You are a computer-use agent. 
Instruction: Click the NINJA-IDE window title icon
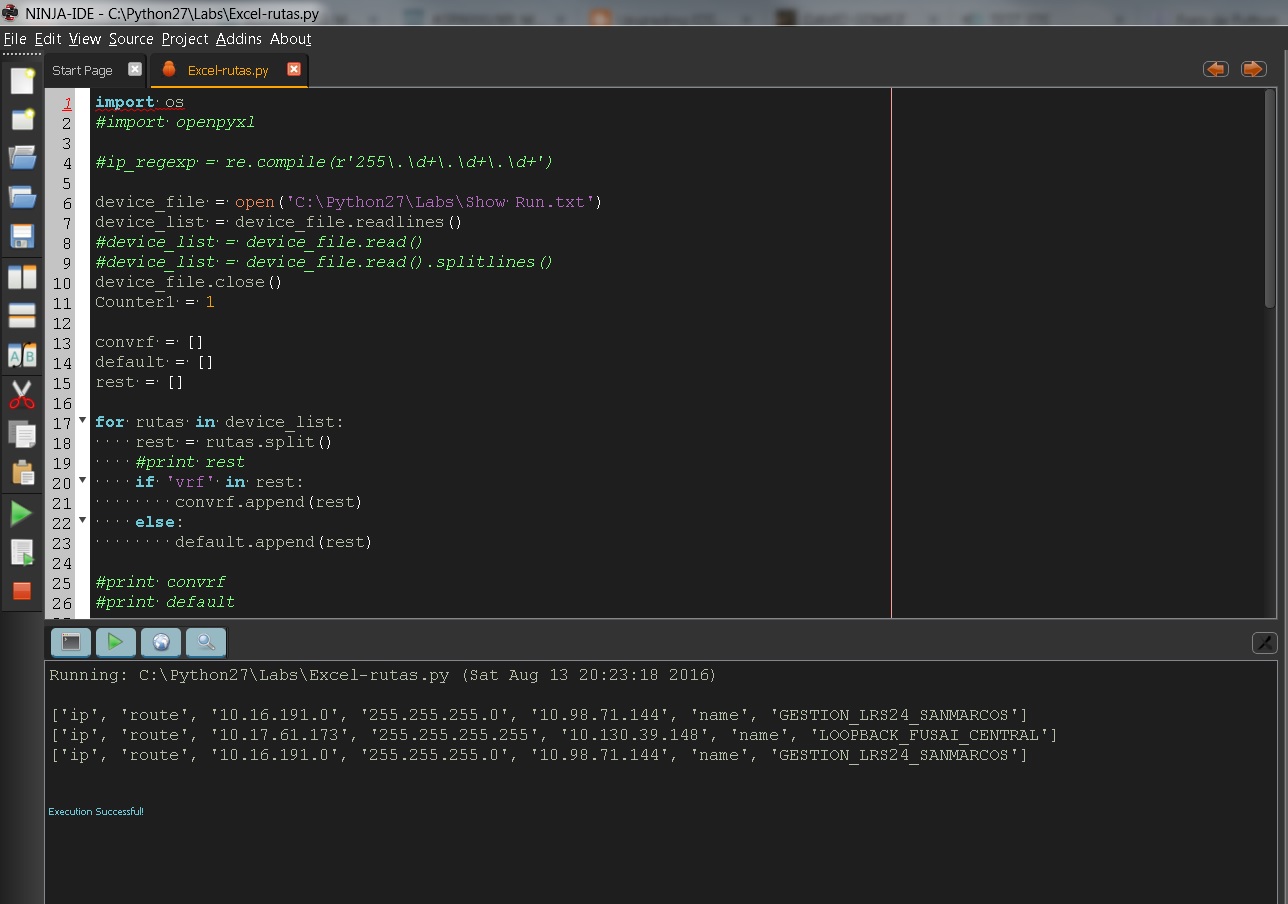10,12
